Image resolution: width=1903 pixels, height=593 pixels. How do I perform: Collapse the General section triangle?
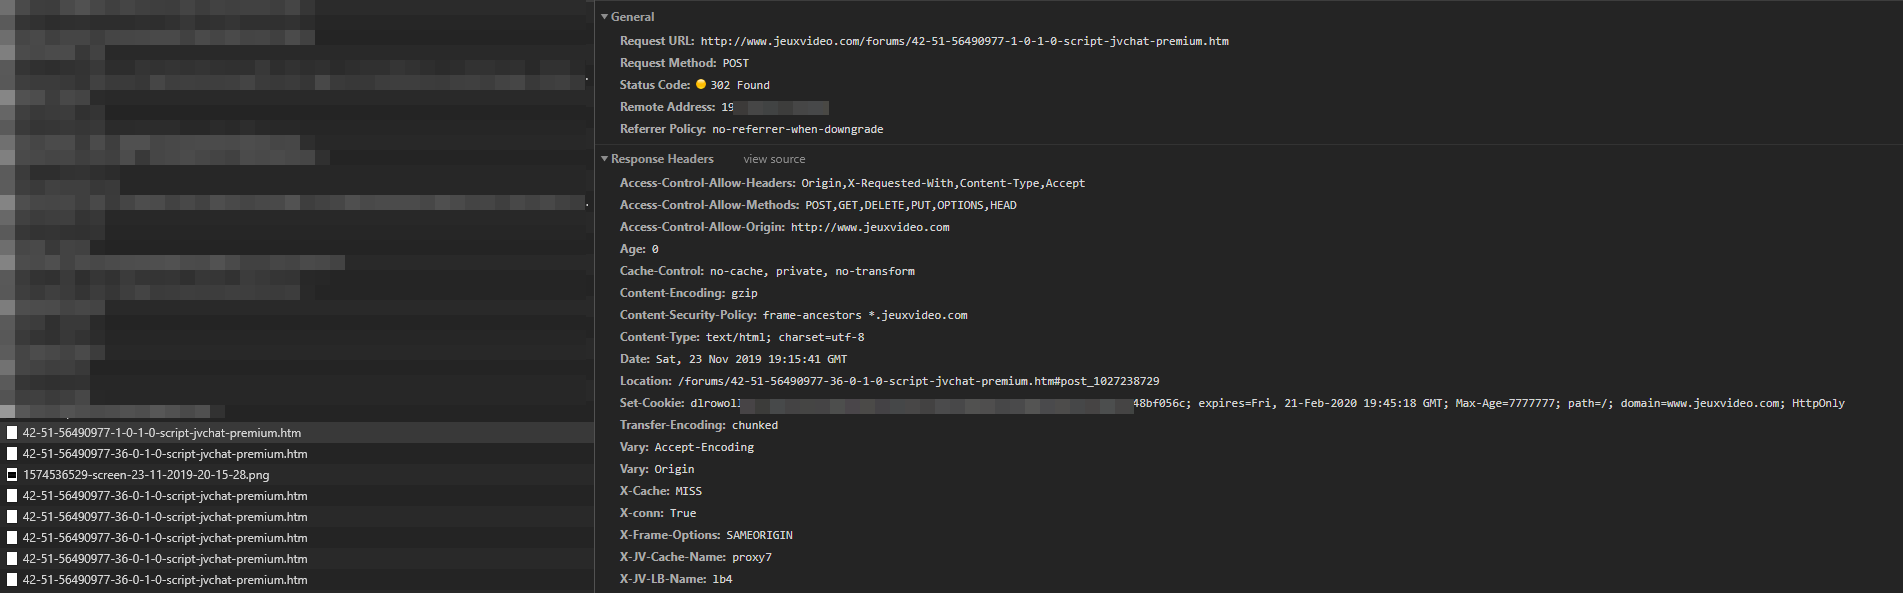point(604,17)
